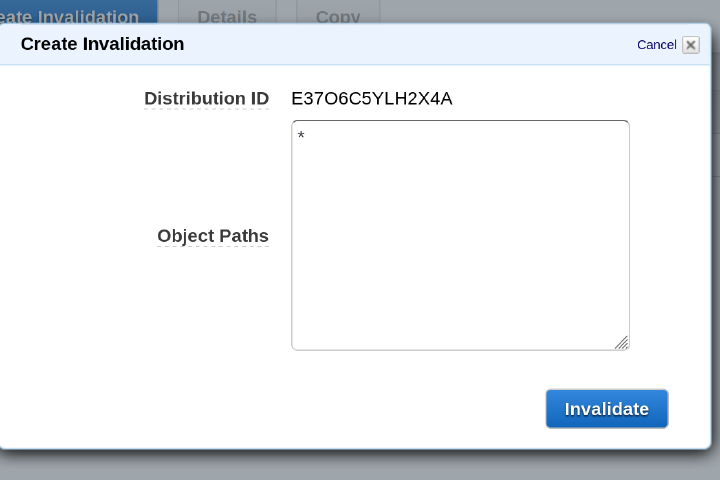Click the dimmed Copy button behind dialog
The width and height of the screenshot is (720, 480).
click(x=338, y=12)
